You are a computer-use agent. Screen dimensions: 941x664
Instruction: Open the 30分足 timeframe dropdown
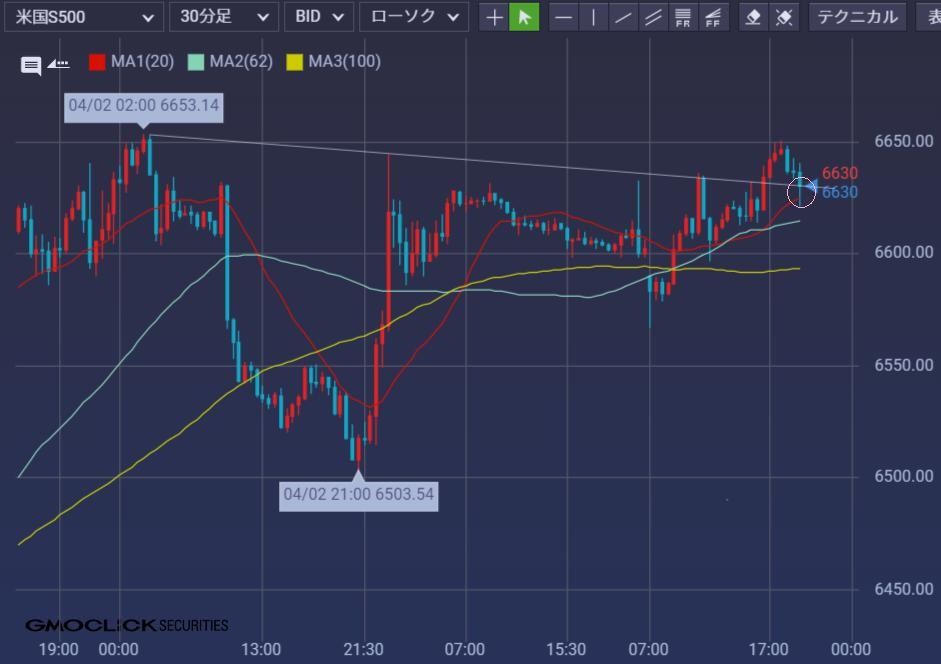[x=224, y=17]
